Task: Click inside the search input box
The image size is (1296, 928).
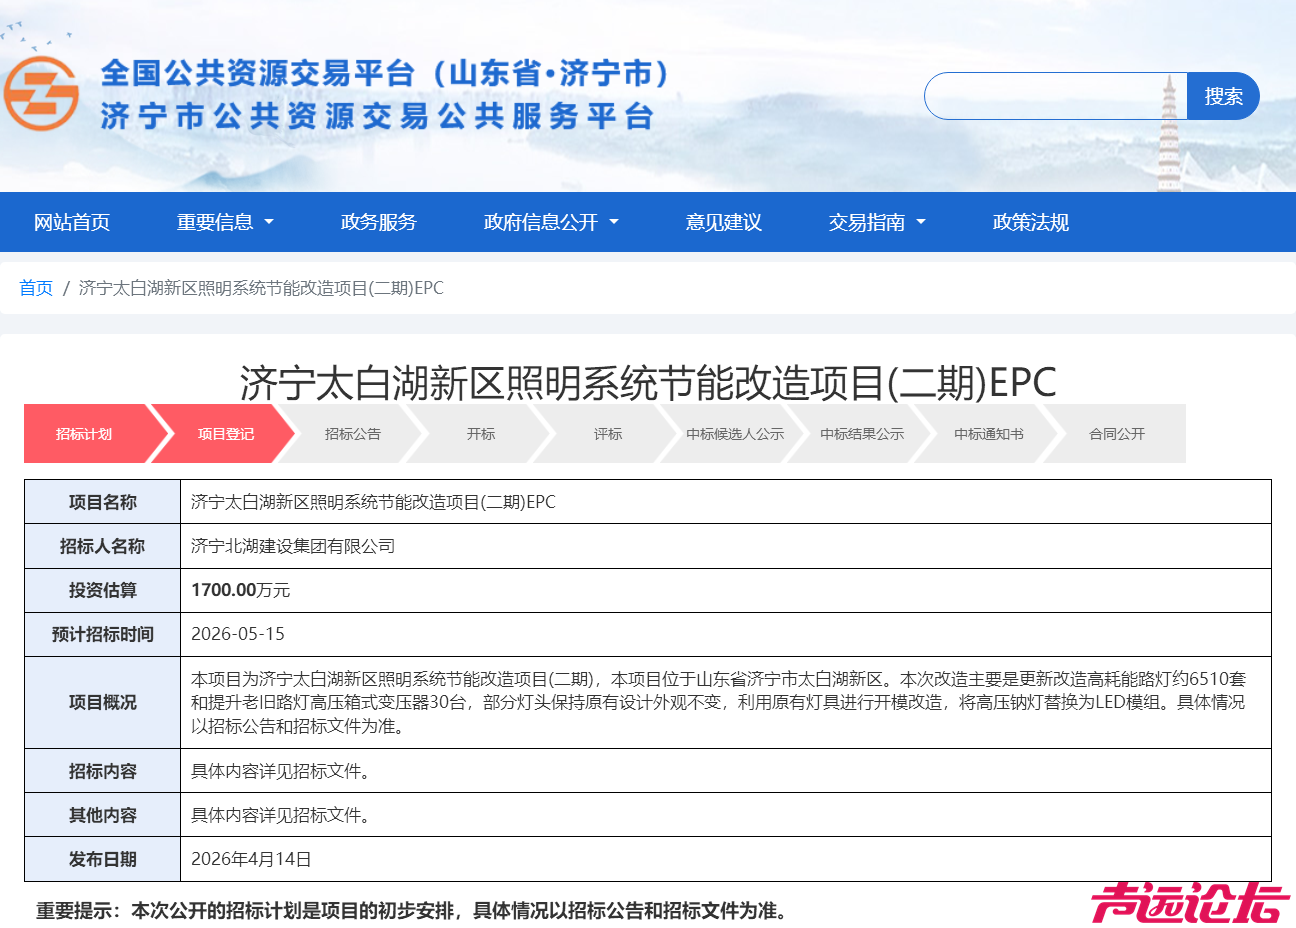Action: coord(1055,96)
